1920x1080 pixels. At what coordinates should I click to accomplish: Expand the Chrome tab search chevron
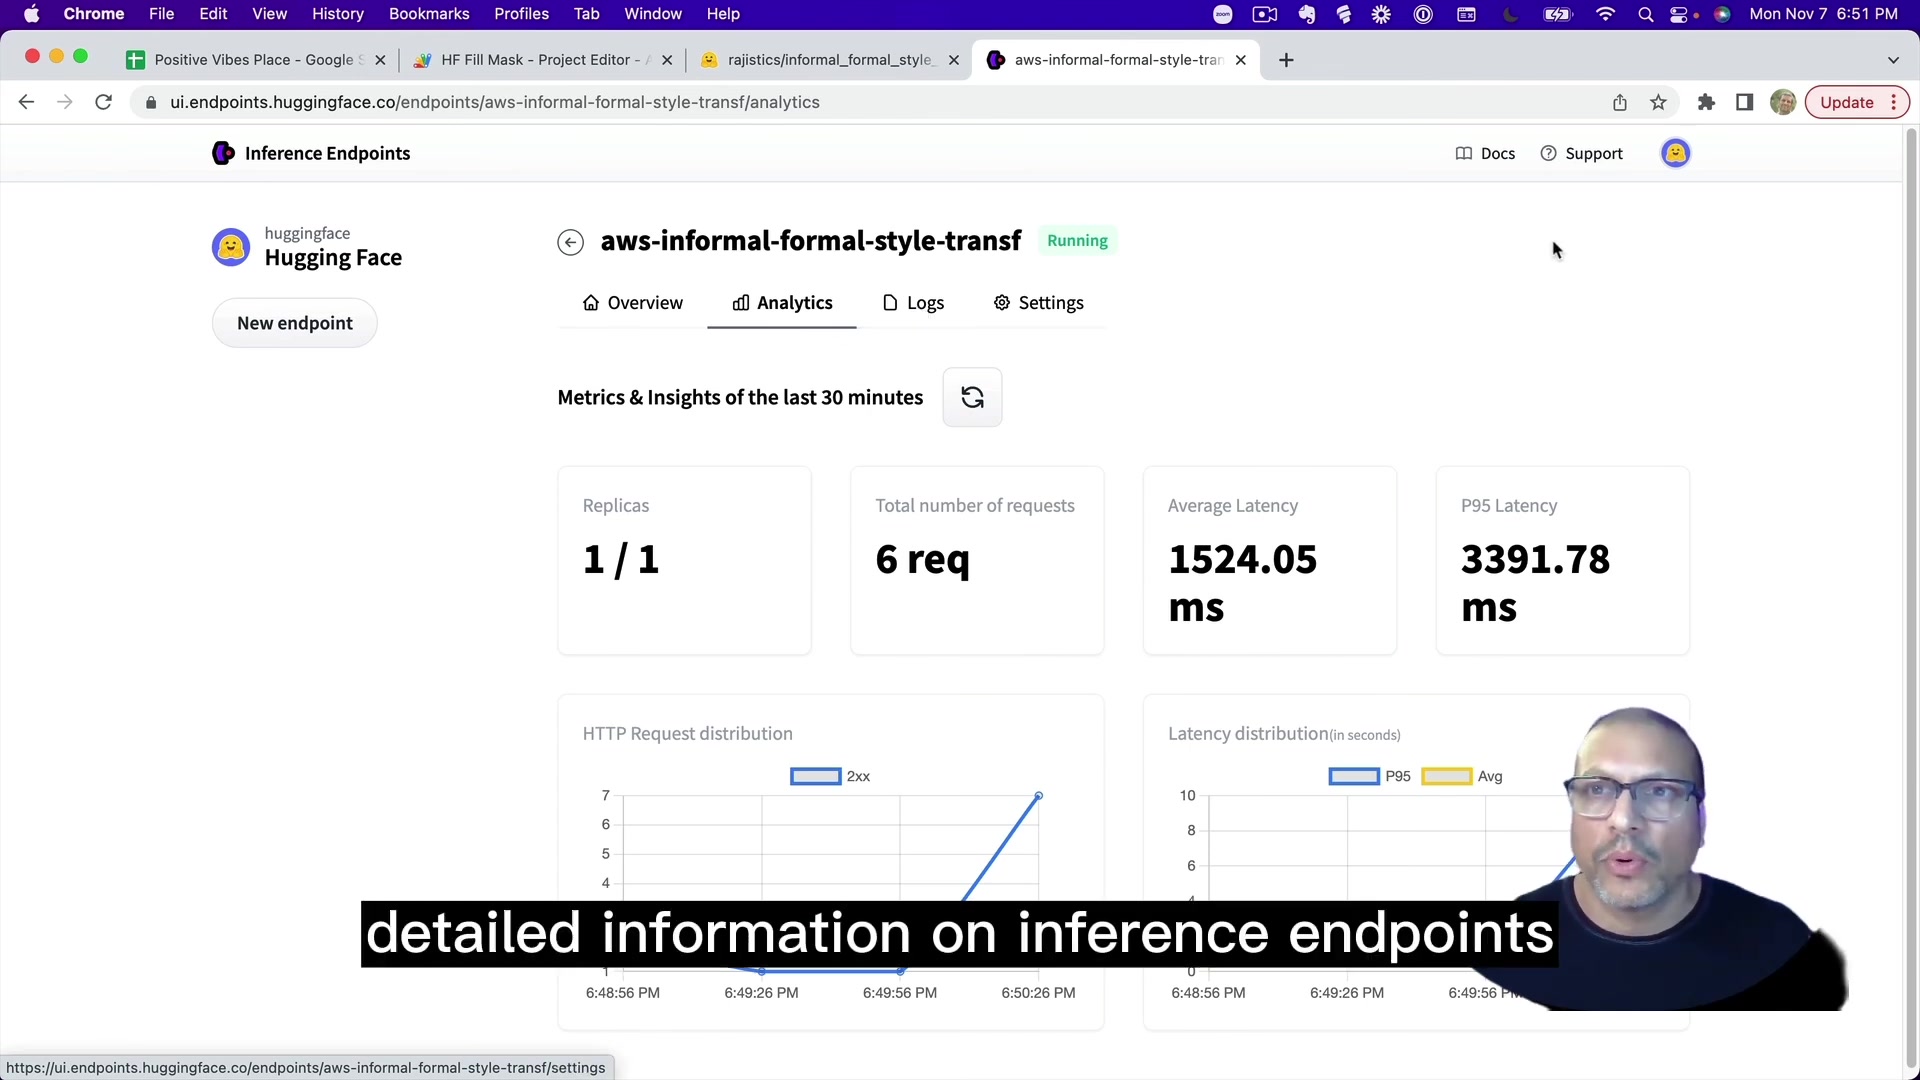1893,60
